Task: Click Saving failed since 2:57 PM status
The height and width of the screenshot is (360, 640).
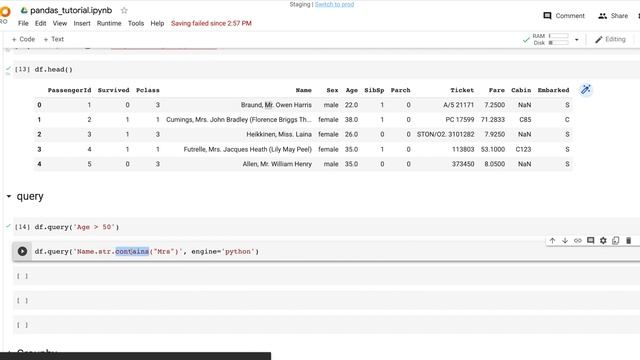Action: click(211, 23)
